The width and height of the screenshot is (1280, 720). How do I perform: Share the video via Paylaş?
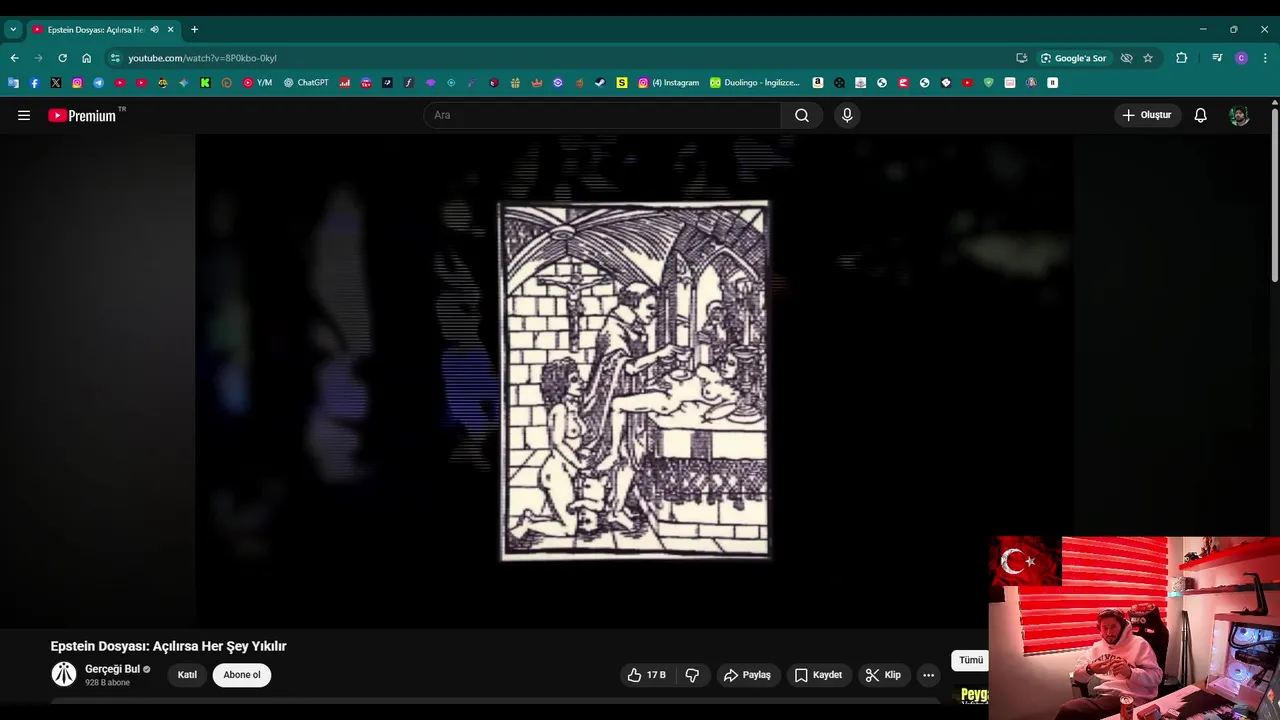(748, 675)
